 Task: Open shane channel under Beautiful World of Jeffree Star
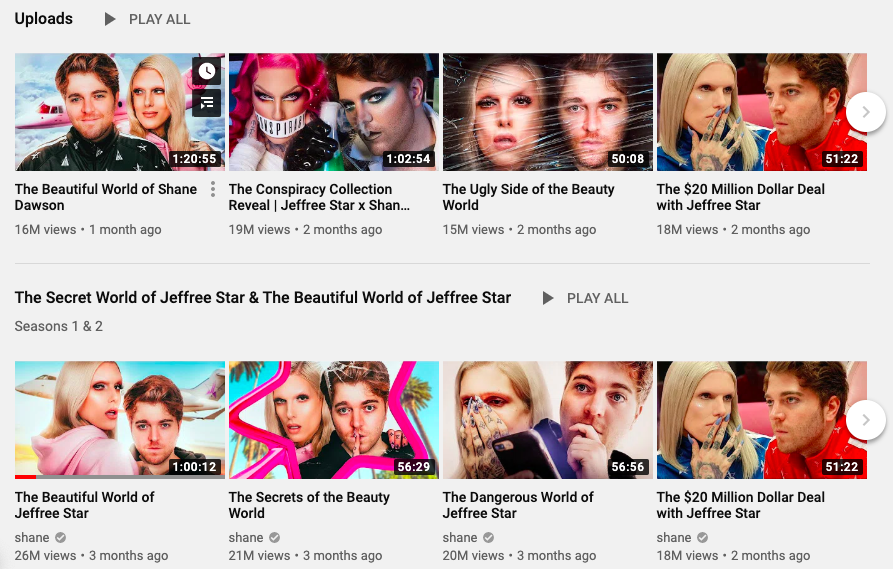[32, 538]
